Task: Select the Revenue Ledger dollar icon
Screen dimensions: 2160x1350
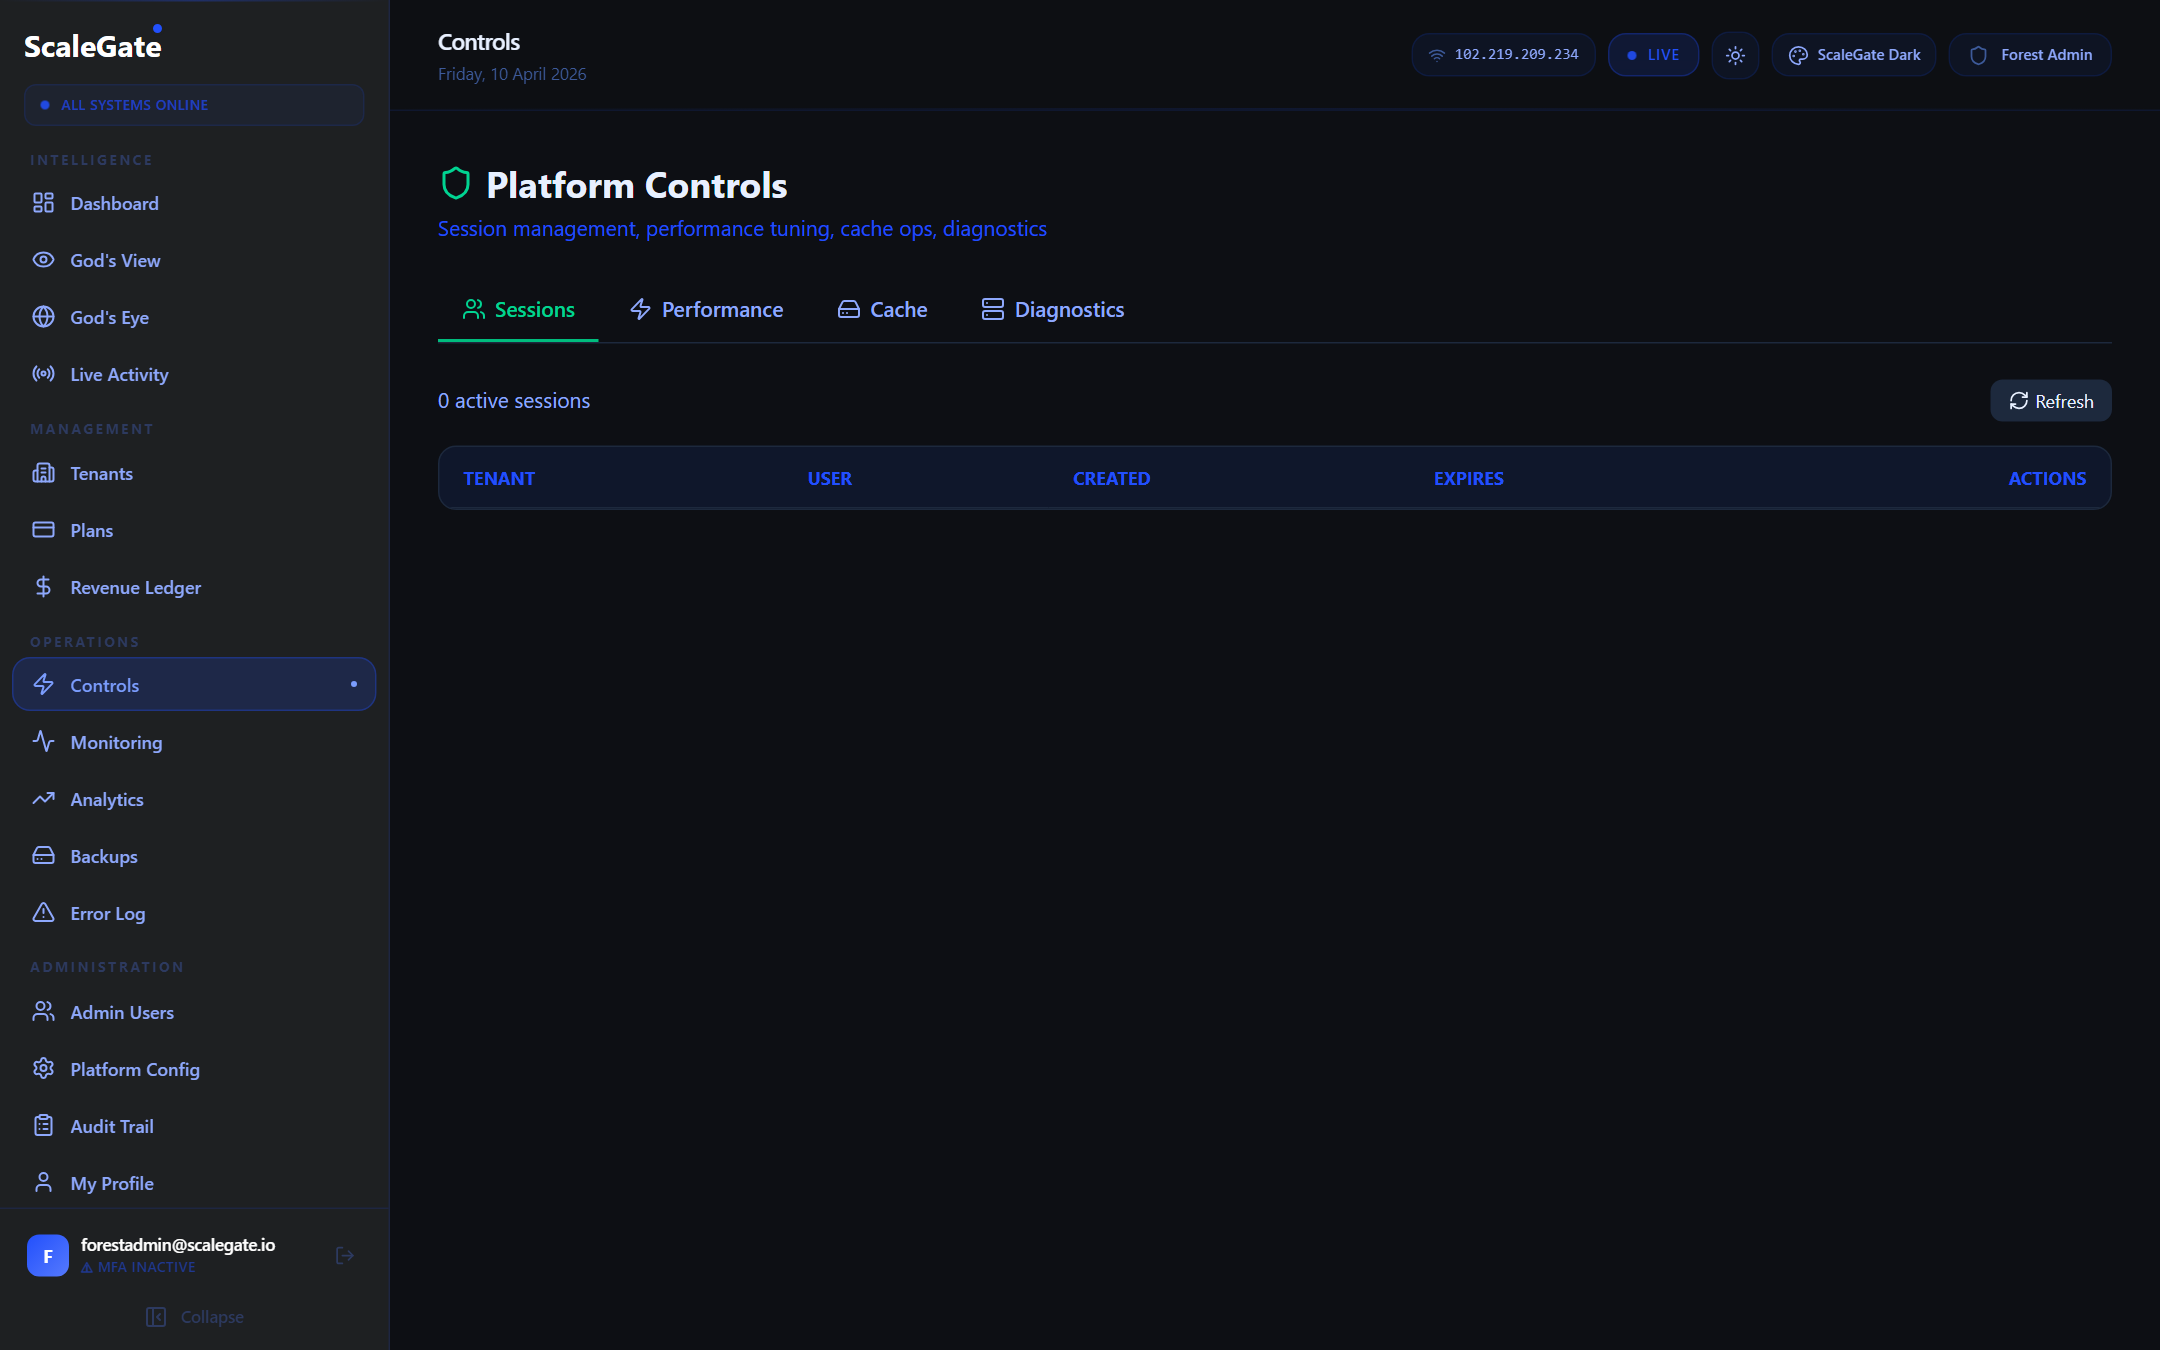Action: (x=43, y=587)
